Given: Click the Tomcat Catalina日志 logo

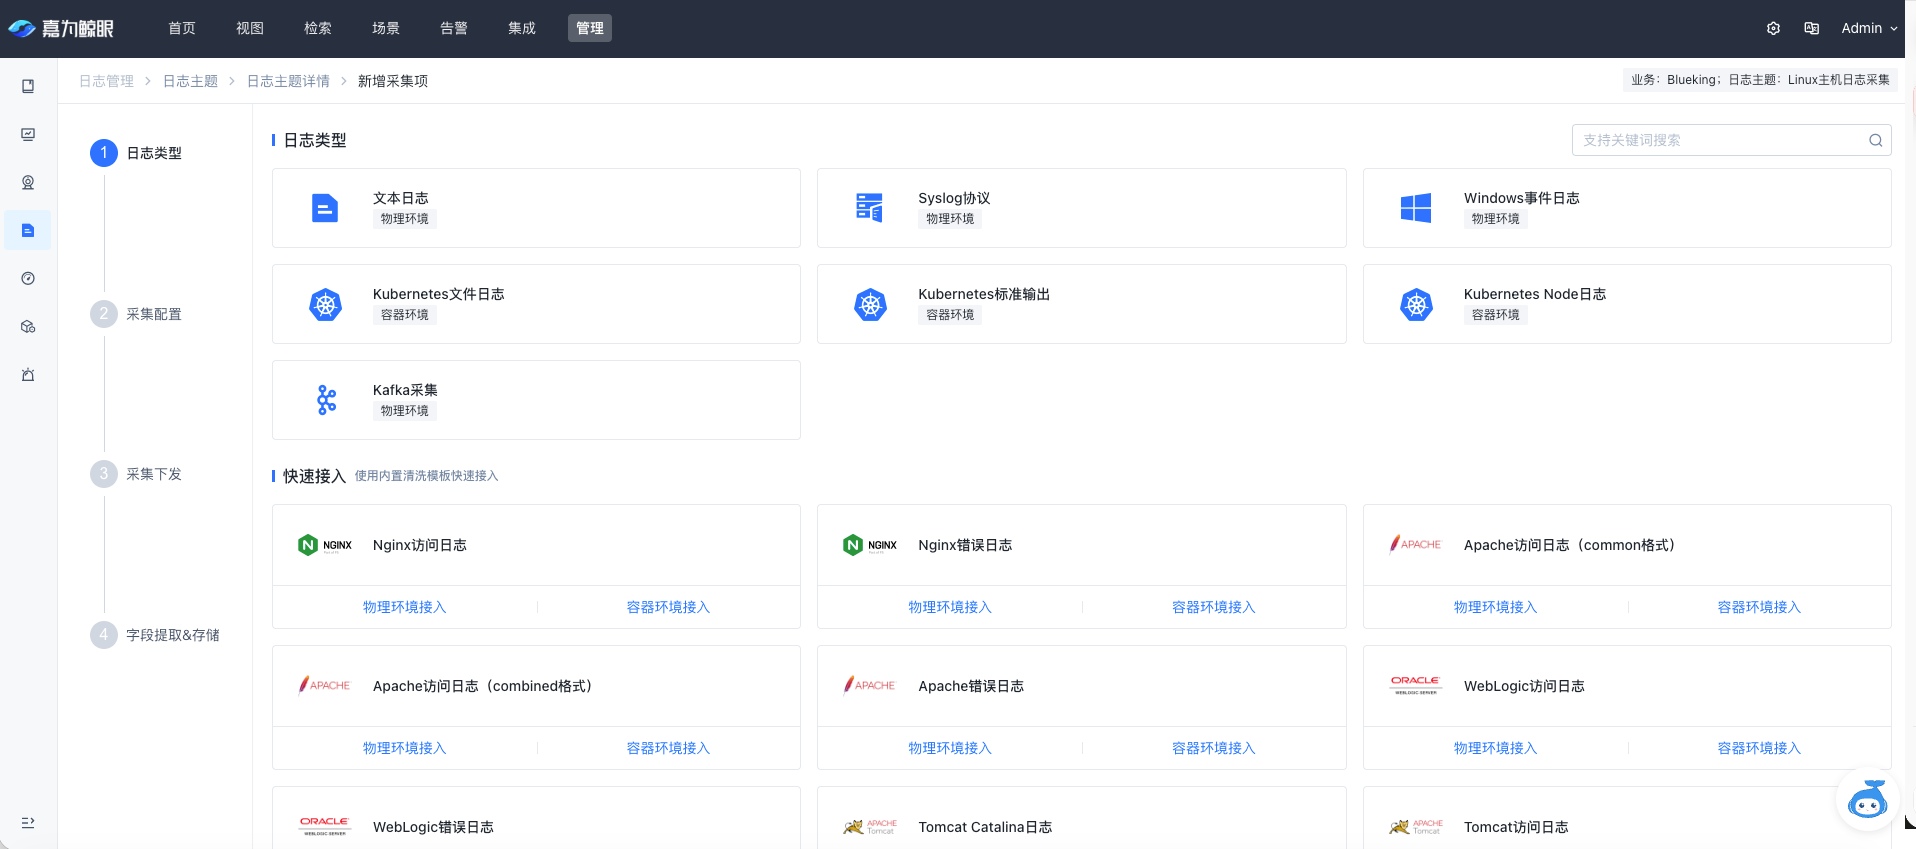Looking at the screenshot, I should [x=870, y=826].
